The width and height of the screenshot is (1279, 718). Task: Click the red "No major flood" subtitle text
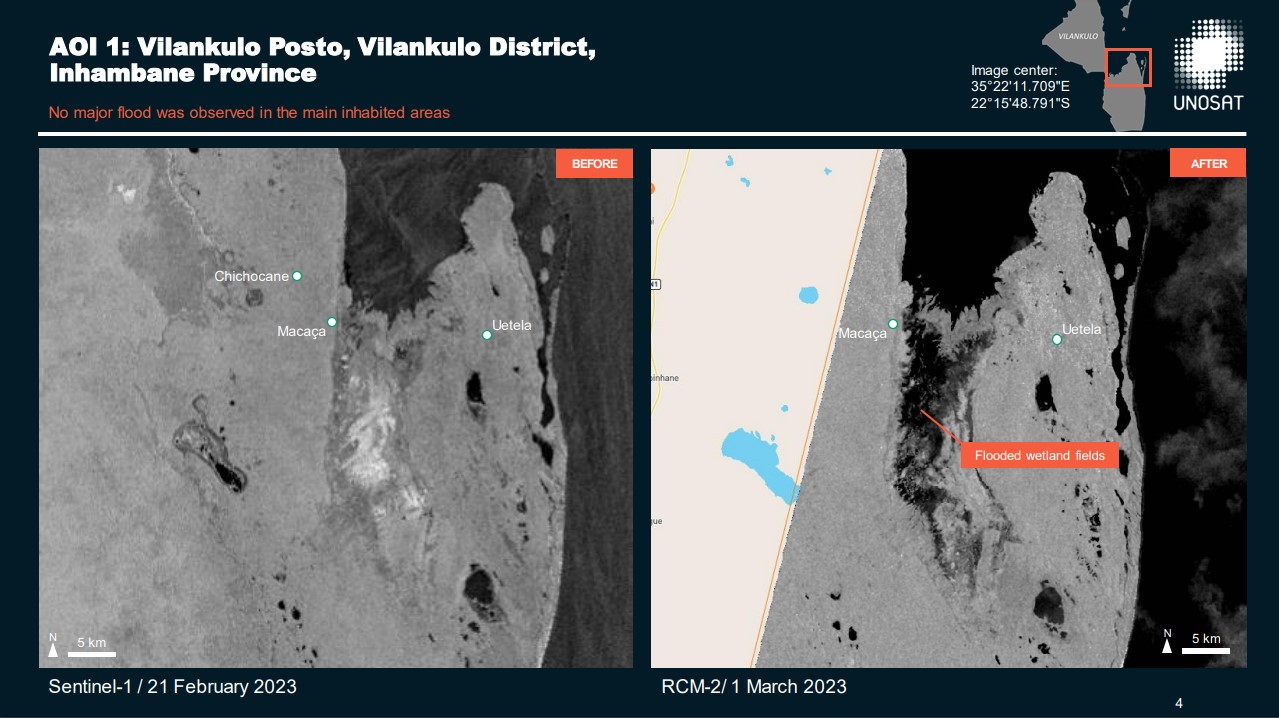pos(249,112)
